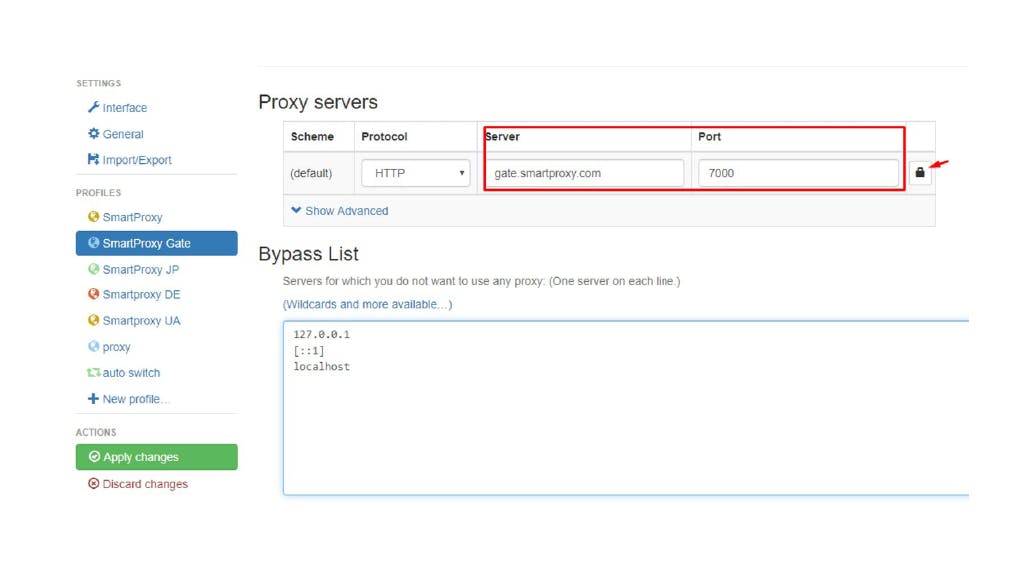1024x576 pixels.
Task: Click the localhost entry in bypass list
Action: click(x=321, y=366)
